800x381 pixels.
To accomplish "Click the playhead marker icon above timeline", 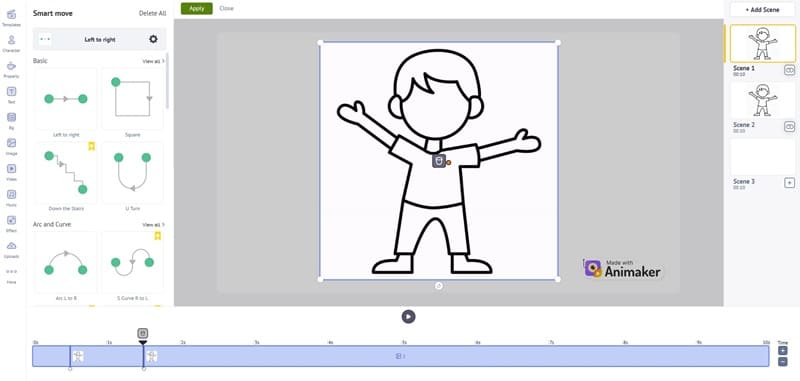I will (x=143, y=333).
